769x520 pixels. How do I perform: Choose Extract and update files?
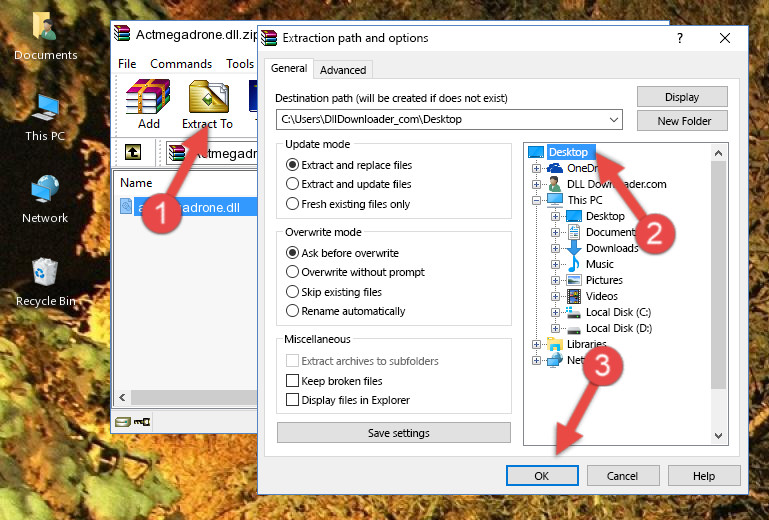(x=292, y=184)
